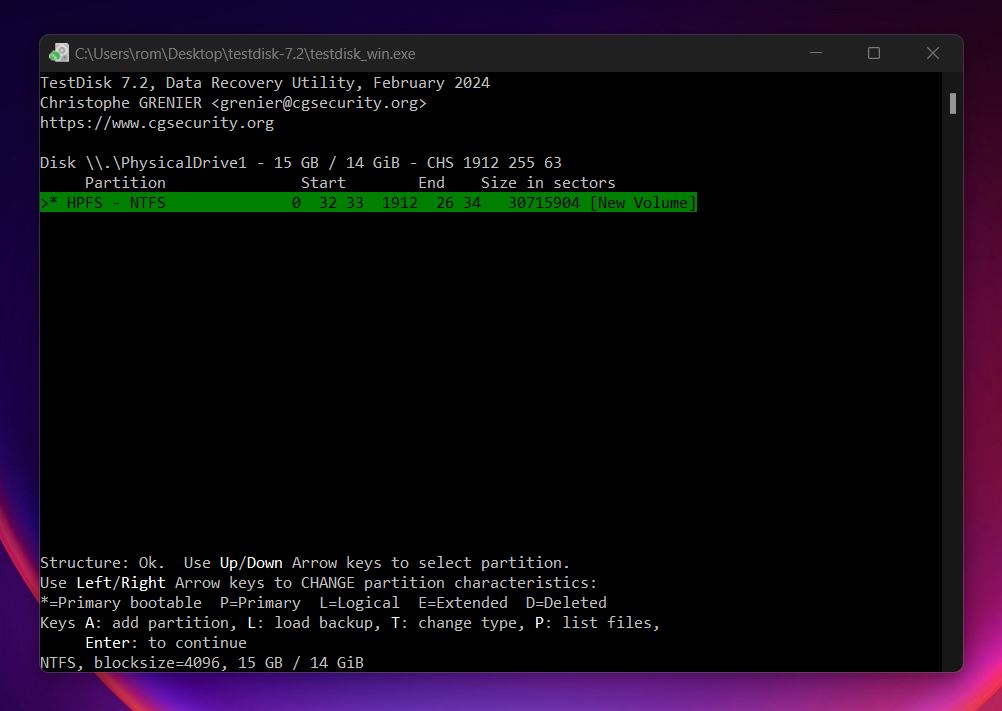Click the grenier@cgsecurity.org author line
Image resolution: width=1002 pixels, height=711 pixels.
point(233,103)
